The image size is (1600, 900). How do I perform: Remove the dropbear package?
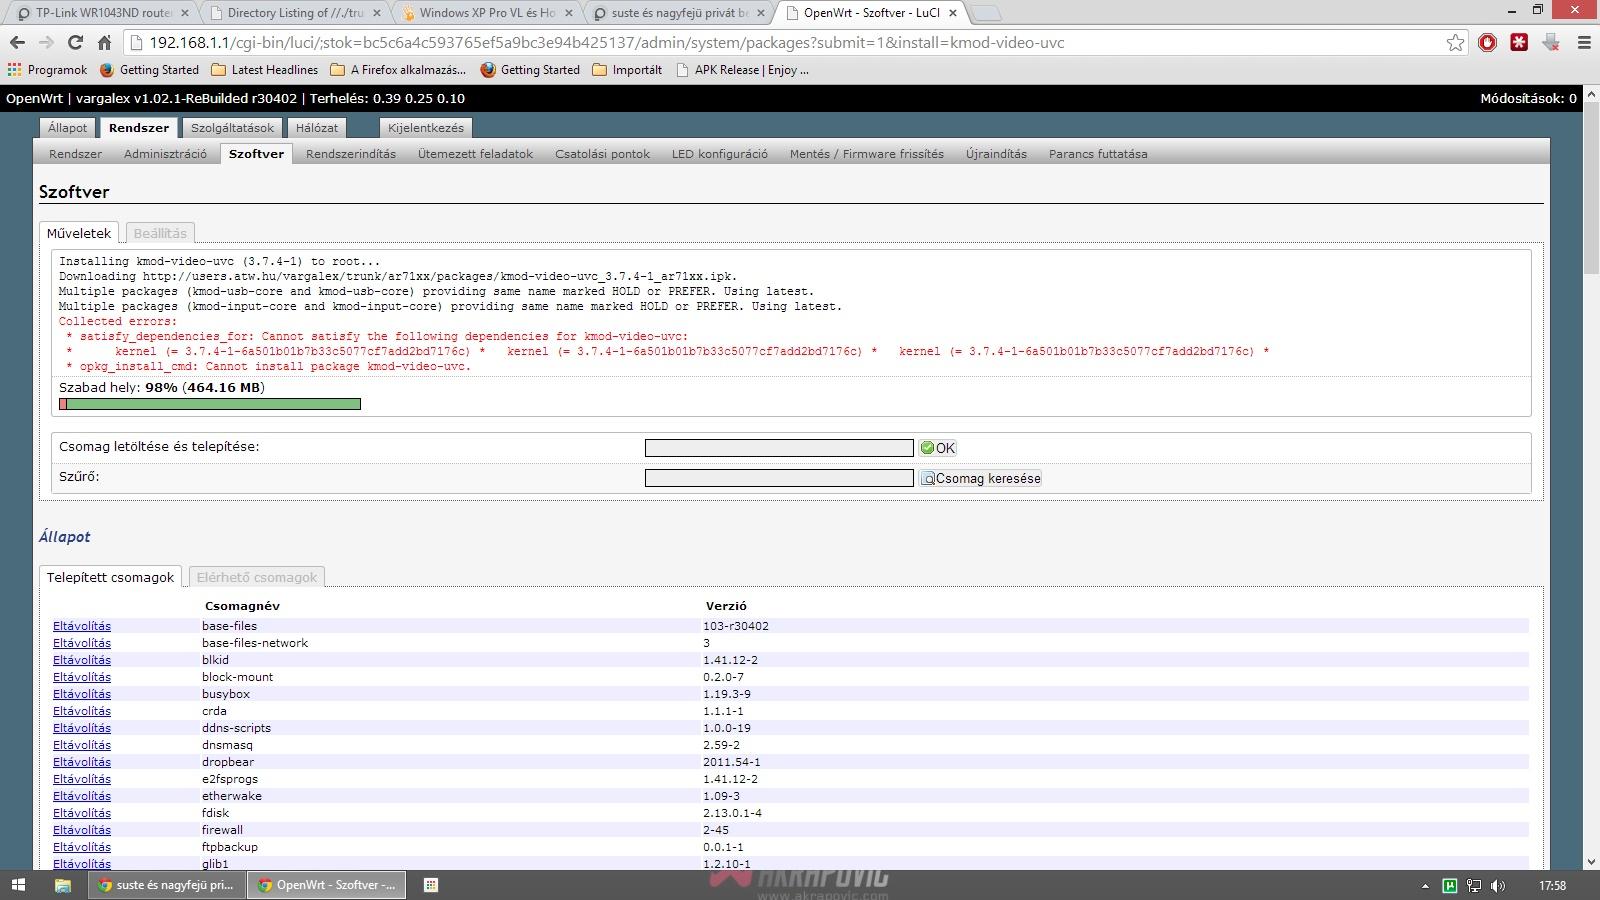click(x=82, y=762)
